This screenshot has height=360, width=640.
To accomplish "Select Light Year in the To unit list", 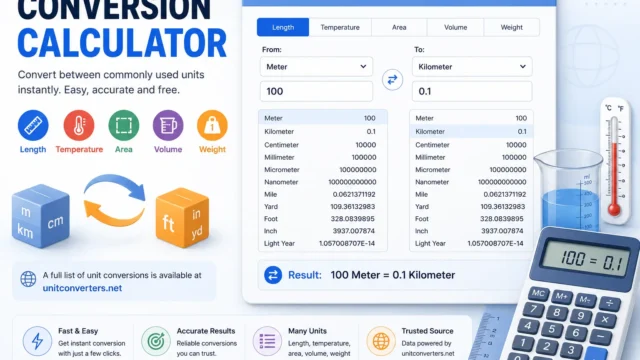I will click(x=471, y=243).
